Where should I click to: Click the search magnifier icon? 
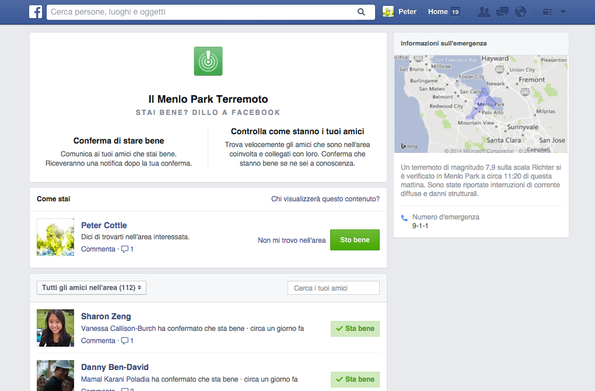tap(361, 12)
